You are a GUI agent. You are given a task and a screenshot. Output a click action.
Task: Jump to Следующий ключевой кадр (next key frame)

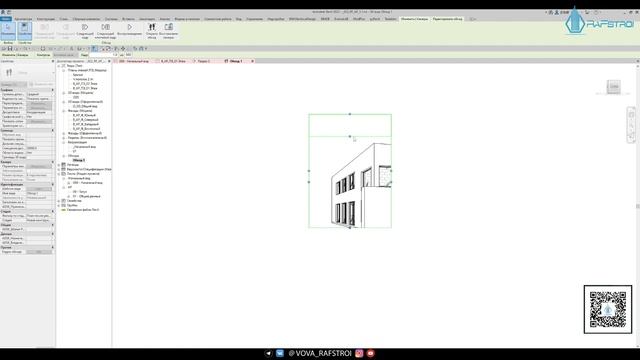pyautogui.click(x=105, y=31)
